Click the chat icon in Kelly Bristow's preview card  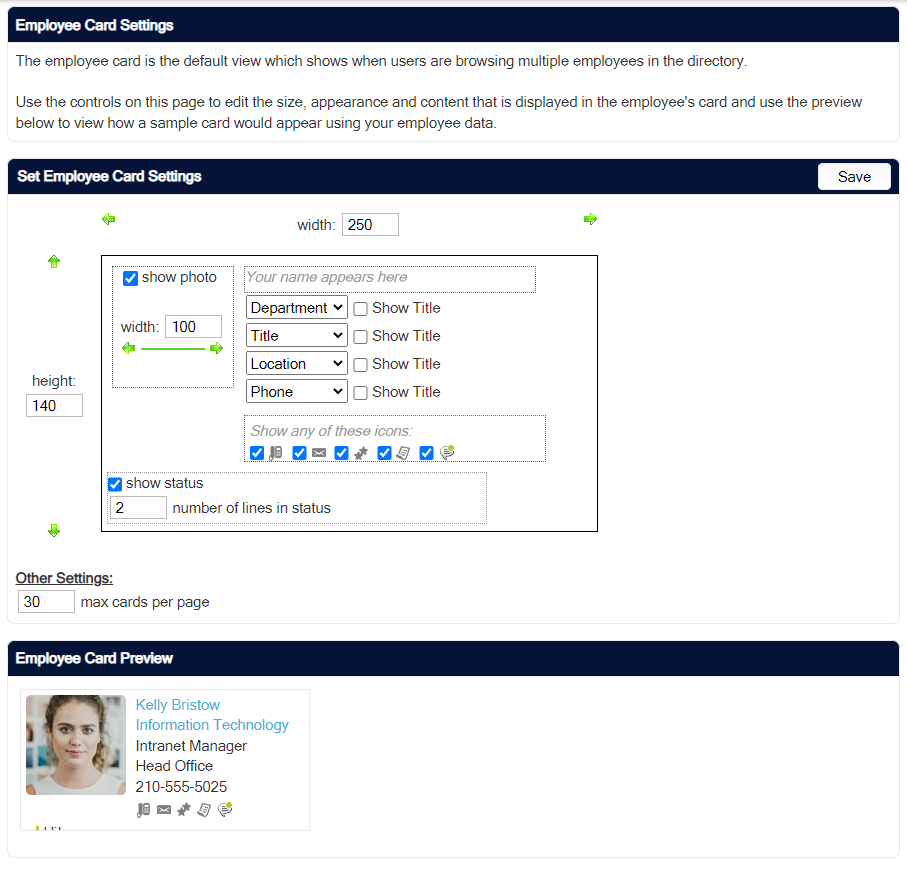[x=225, y=809]
